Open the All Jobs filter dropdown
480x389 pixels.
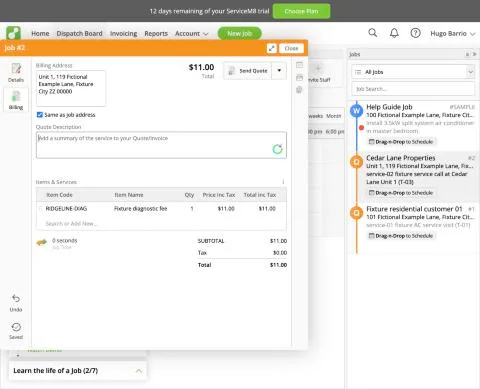pos(413,72)
